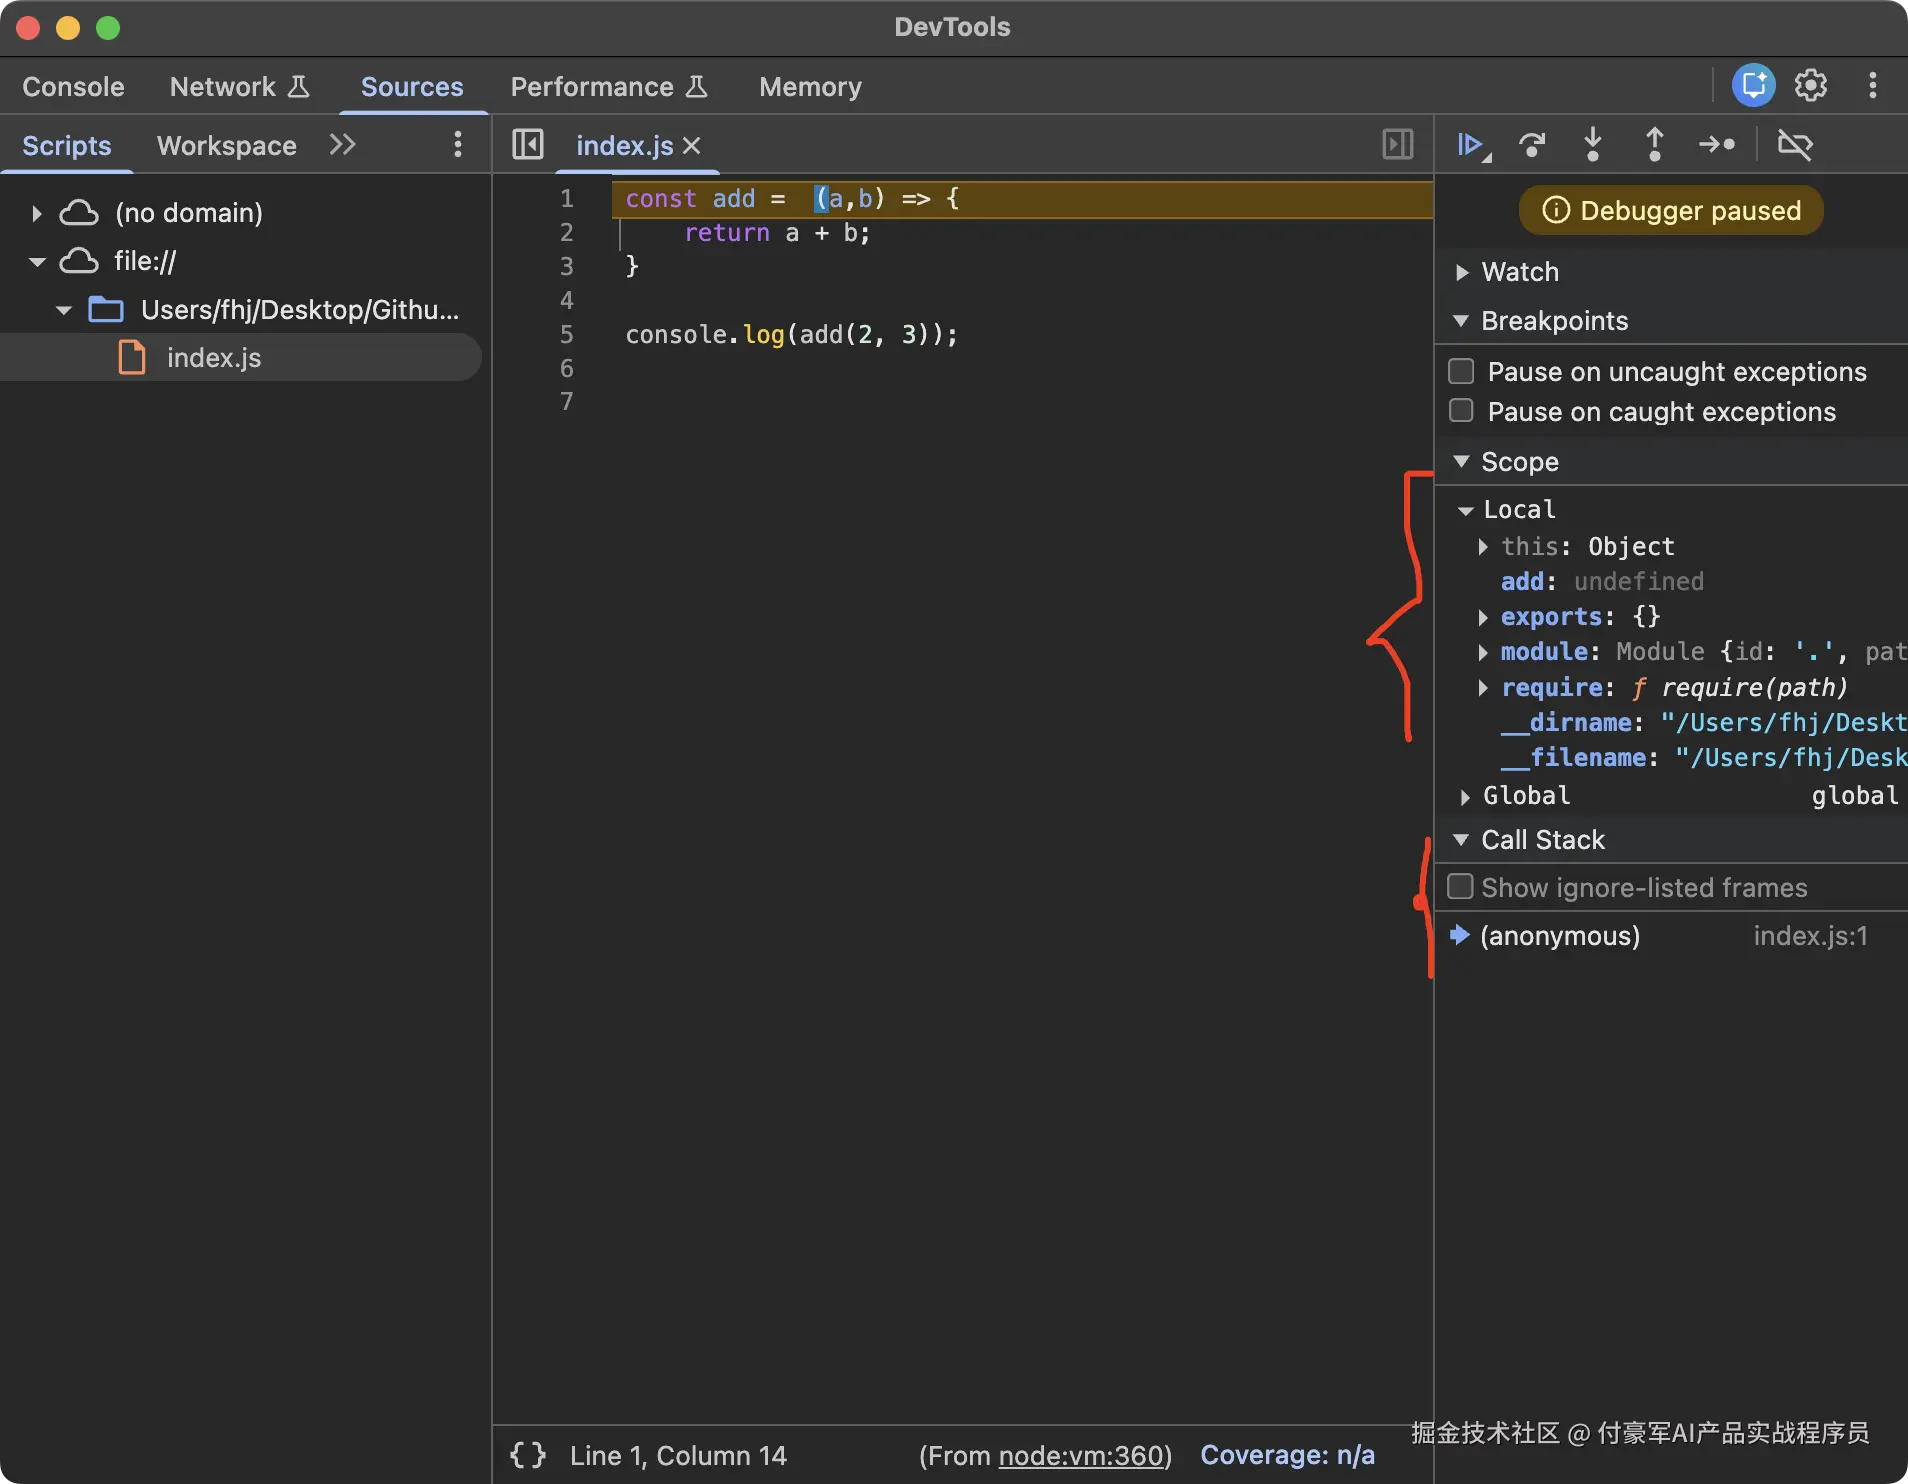
Task: Close the index.js editor tab
Action: (x=692, y=146)
